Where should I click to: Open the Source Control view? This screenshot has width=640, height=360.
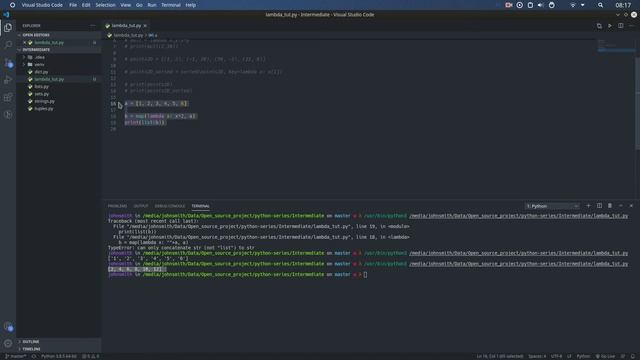pos(8,62)
